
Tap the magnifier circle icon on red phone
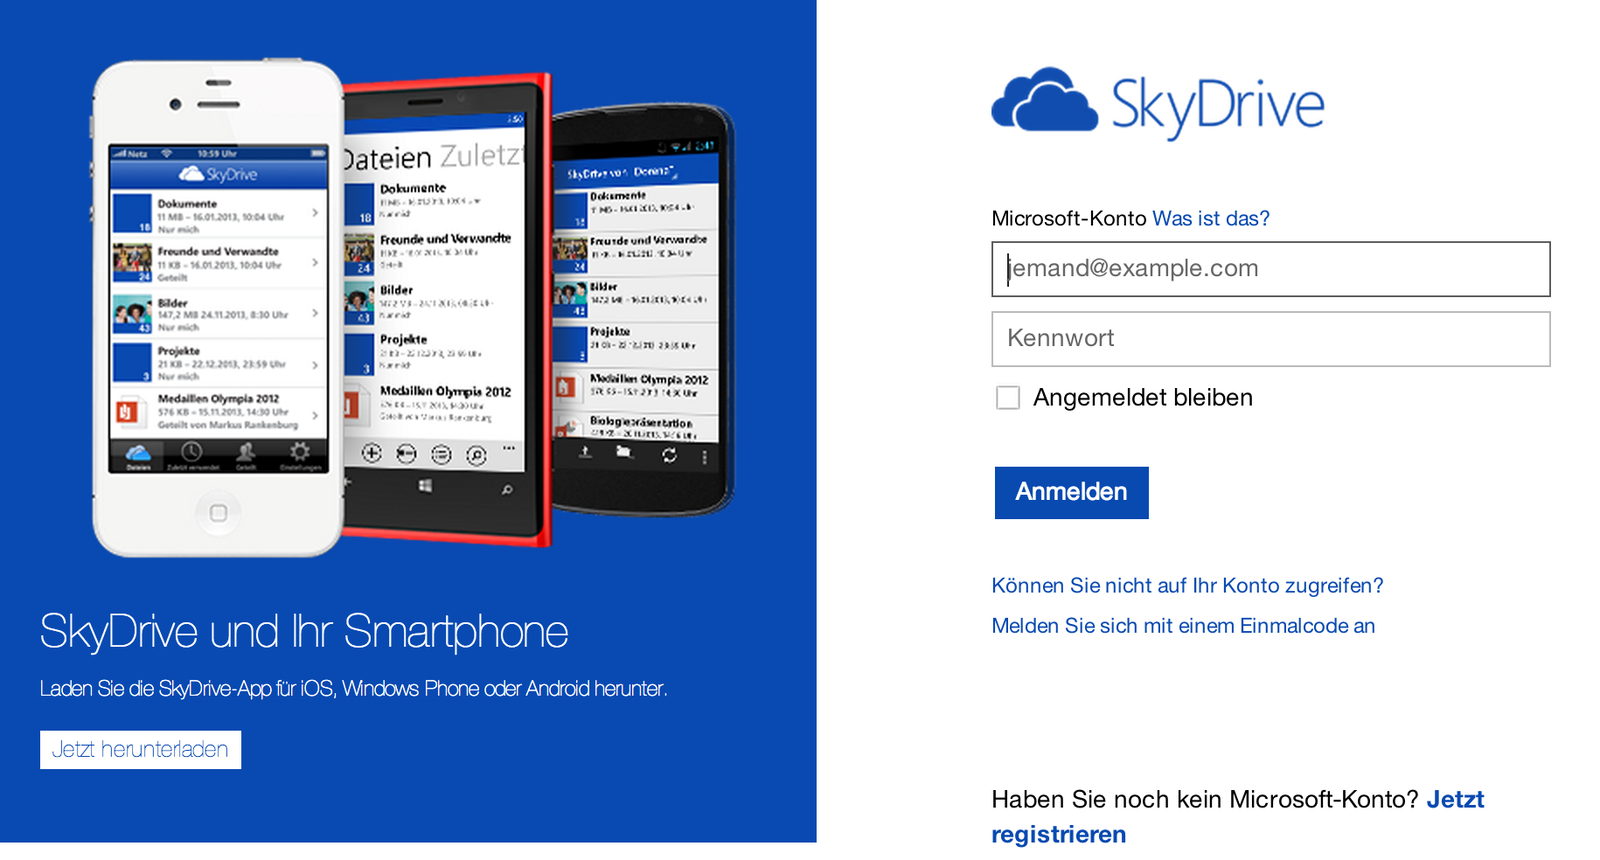tap(476, 455)
